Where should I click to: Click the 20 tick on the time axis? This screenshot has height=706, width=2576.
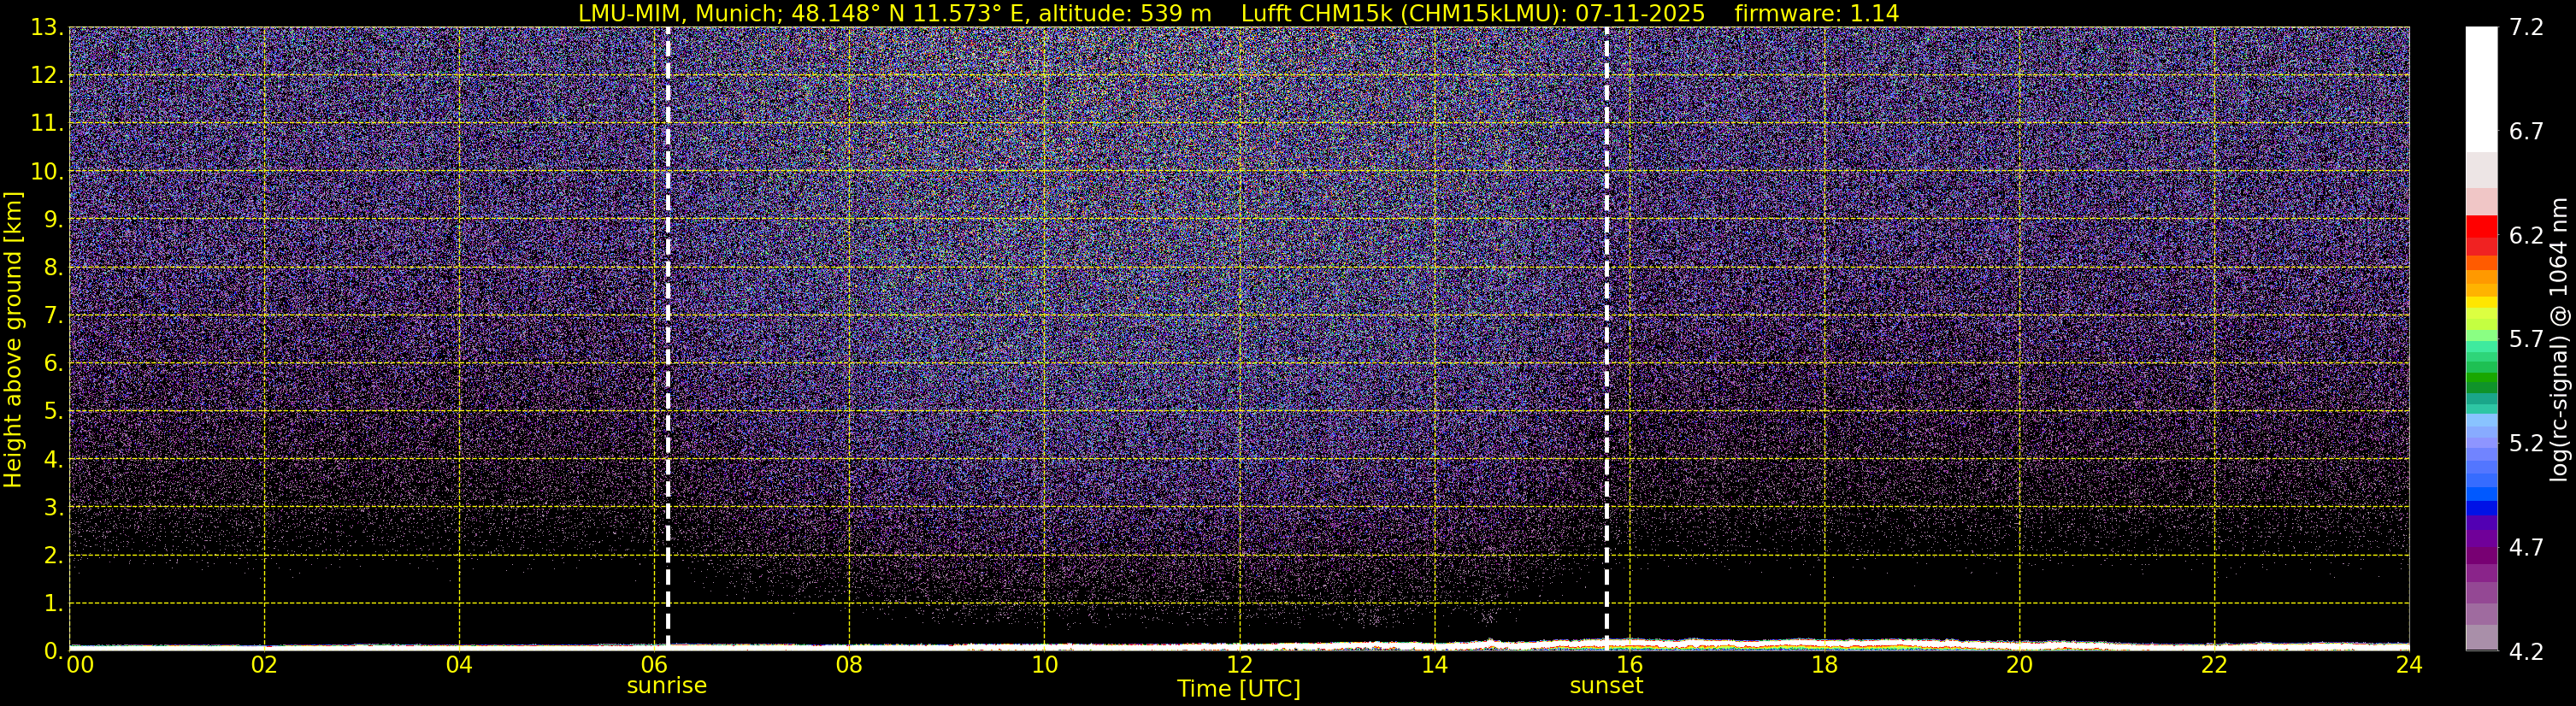point(2019,665)
